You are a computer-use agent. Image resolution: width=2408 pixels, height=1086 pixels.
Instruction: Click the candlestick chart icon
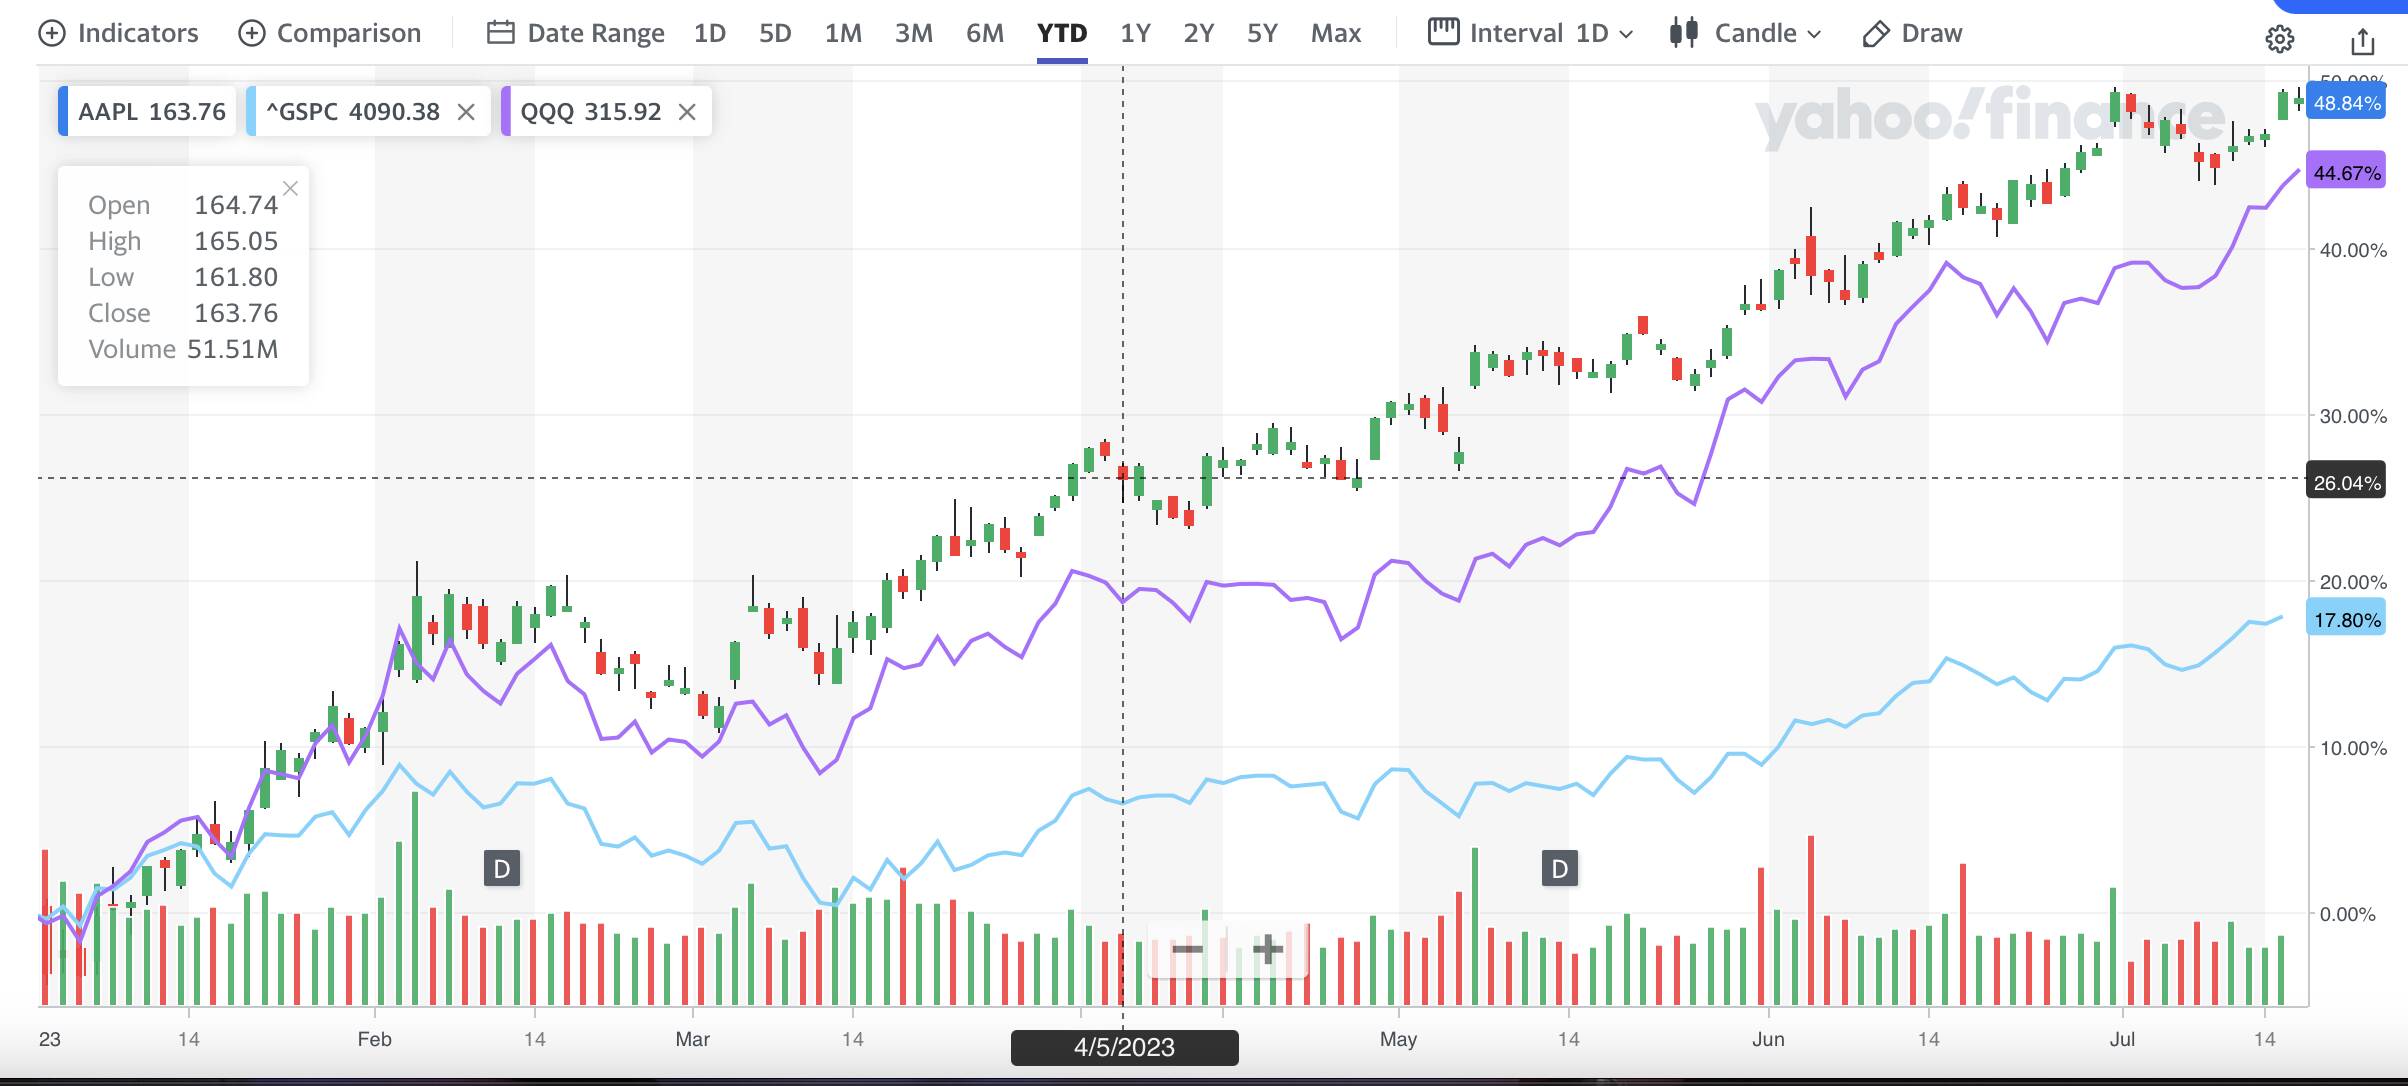[x=1684, y=32]
